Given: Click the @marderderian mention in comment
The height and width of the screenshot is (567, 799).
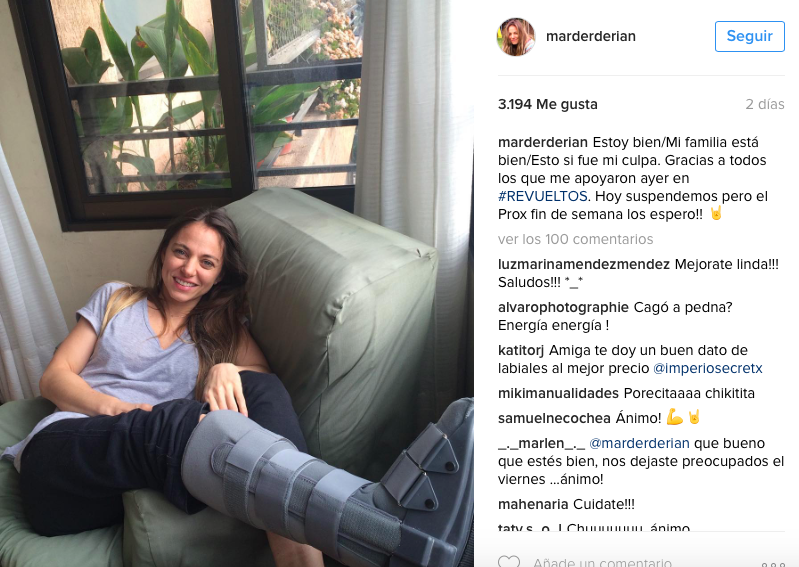Looking at the screenshot, I should coord(639,443).
